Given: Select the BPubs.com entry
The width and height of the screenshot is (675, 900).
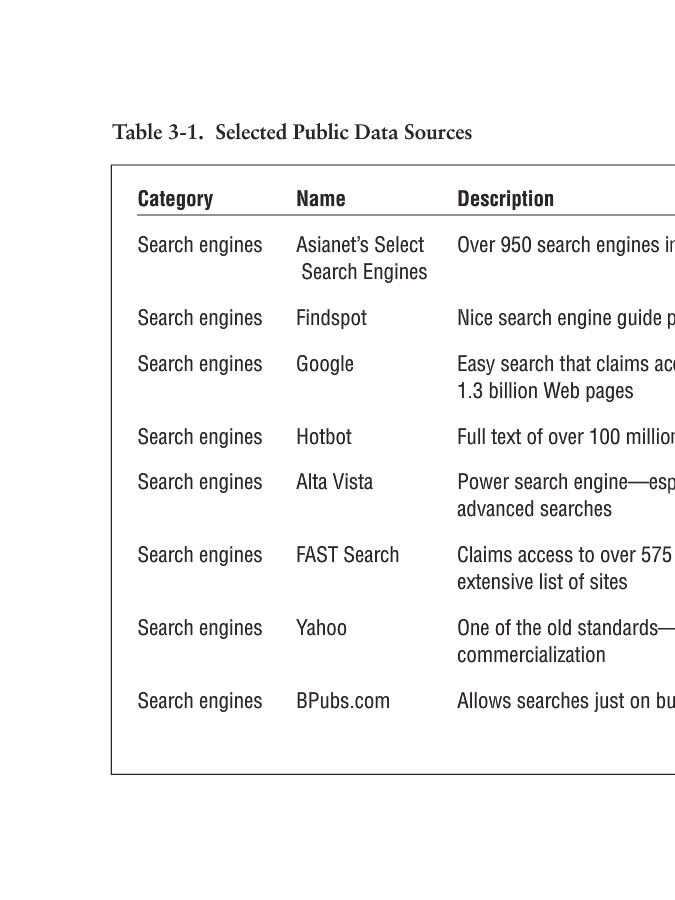Looking at the screenshot, I should pos(343,701).
